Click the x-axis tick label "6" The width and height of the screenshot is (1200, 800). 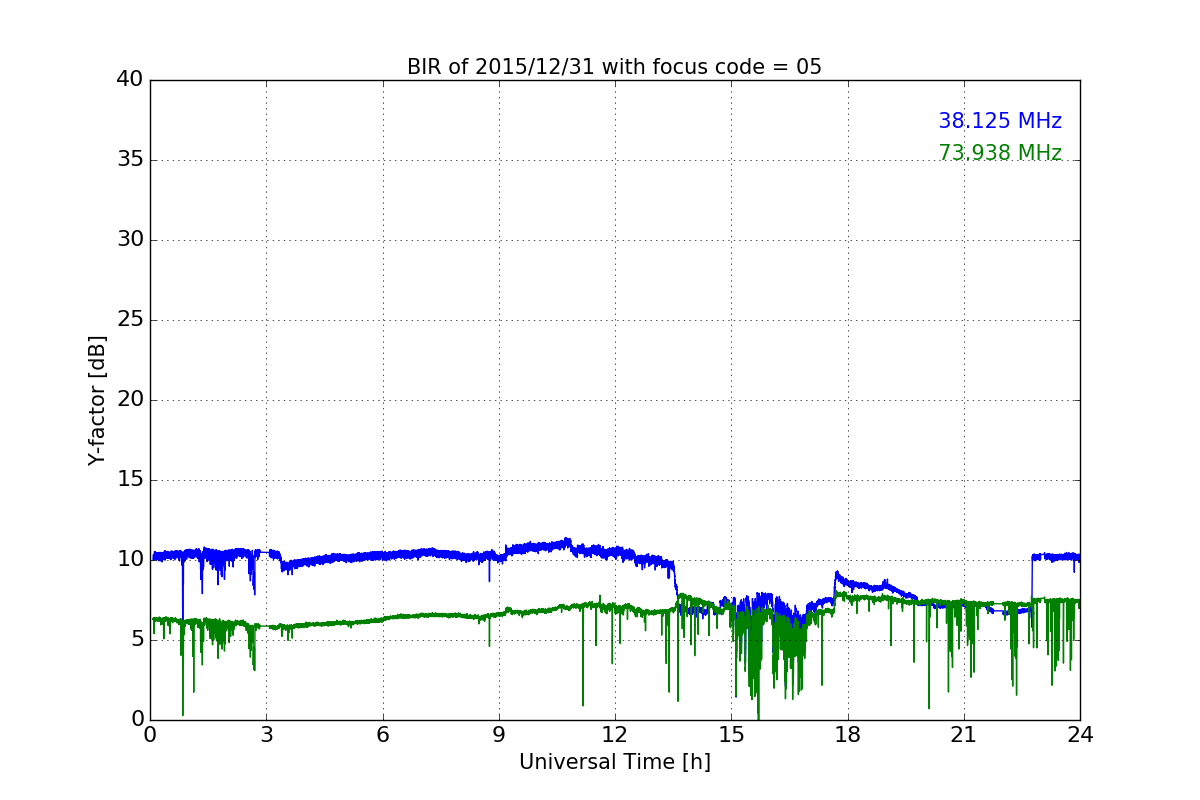pyautogui.click(x=383, y=735)
